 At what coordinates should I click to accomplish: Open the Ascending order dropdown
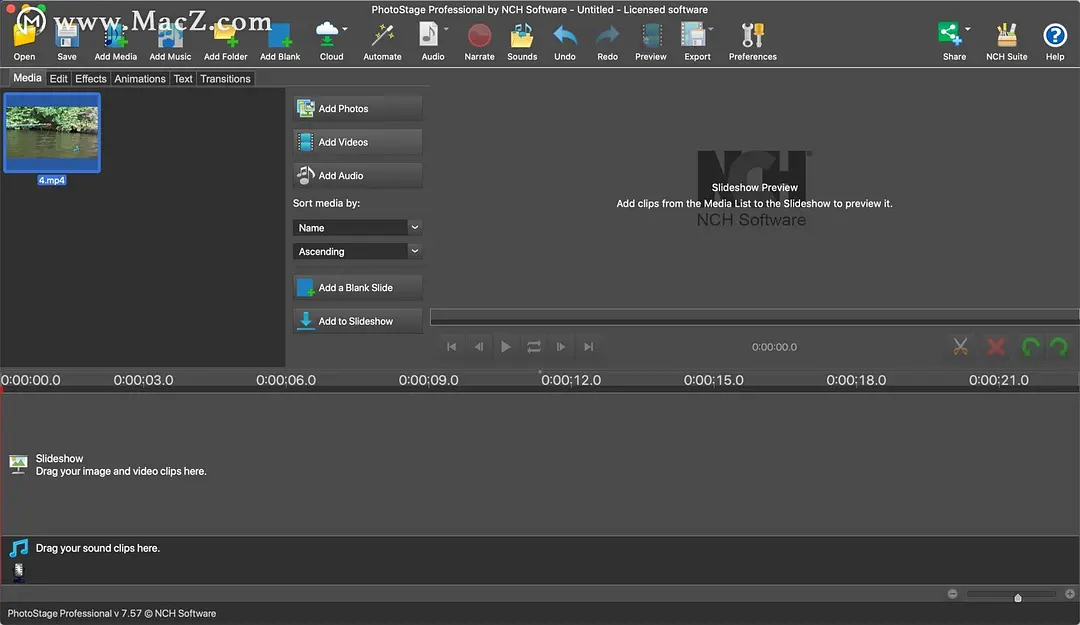tap(357, 252)
